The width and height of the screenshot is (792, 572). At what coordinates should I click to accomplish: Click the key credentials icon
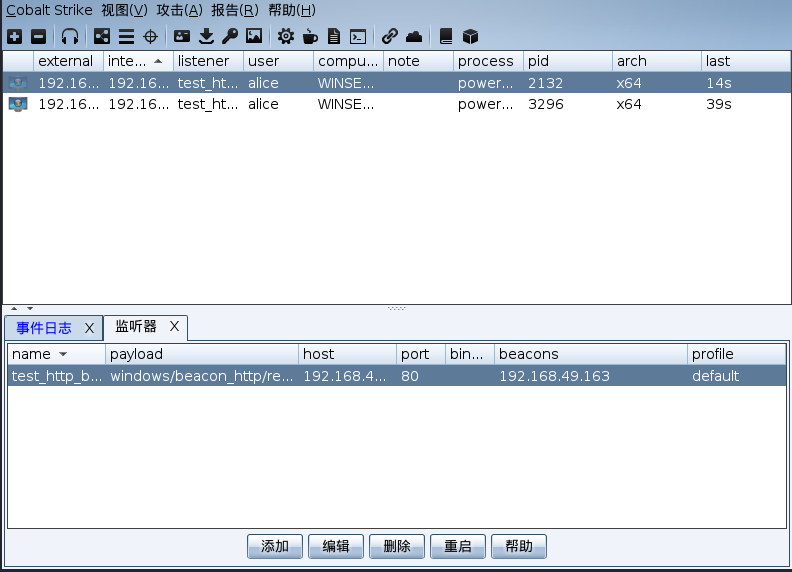[230, 36]
